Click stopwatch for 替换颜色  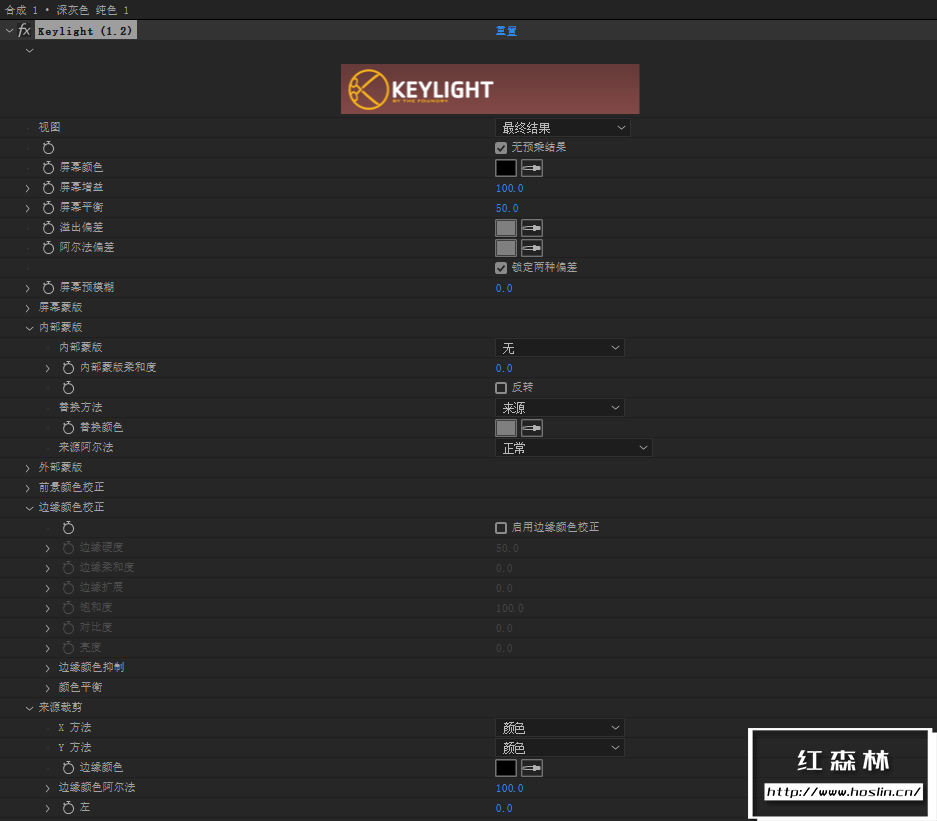point(69,428)
